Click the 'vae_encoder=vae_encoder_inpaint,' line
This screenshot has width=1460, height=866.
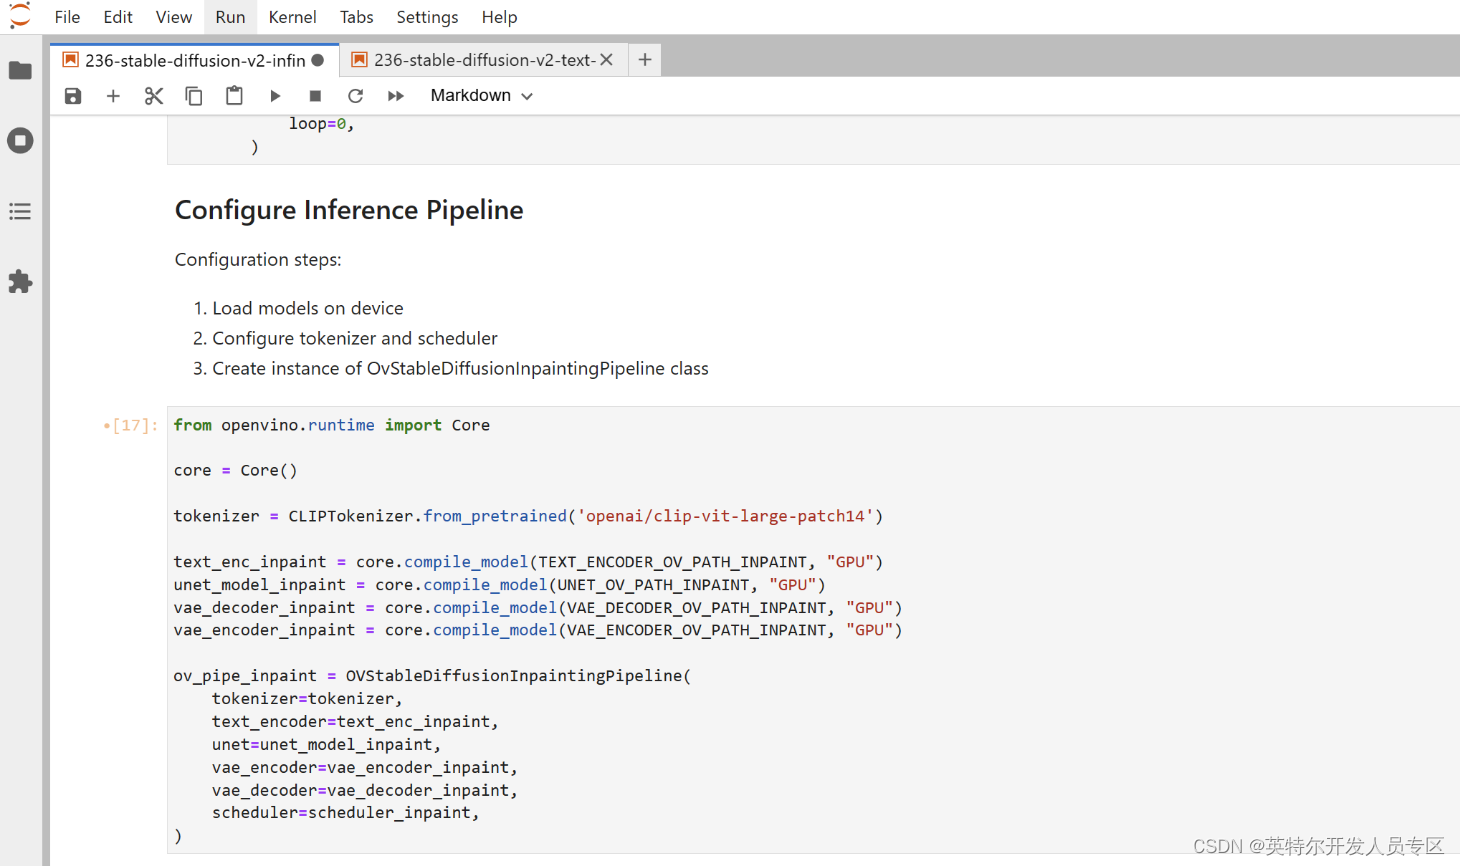pyautogui.click(x=365, y=768)
